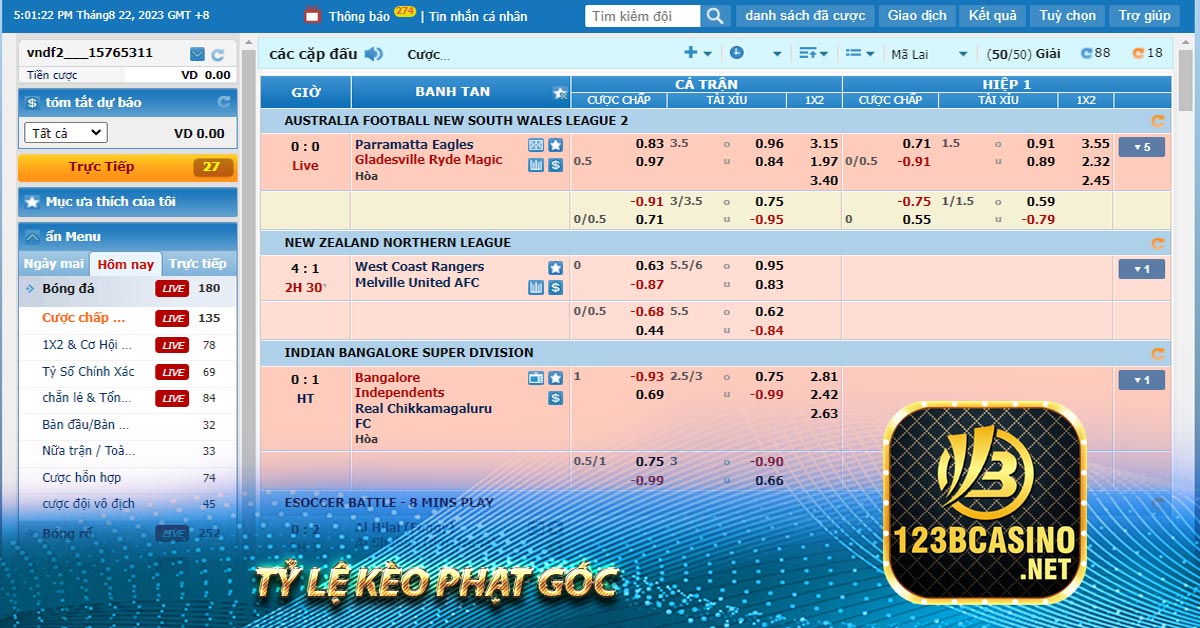Select Cược hỗn hợp menu item
Image resolution: width=1200 pixels, height=628 pixels.
tap(82, 478)
